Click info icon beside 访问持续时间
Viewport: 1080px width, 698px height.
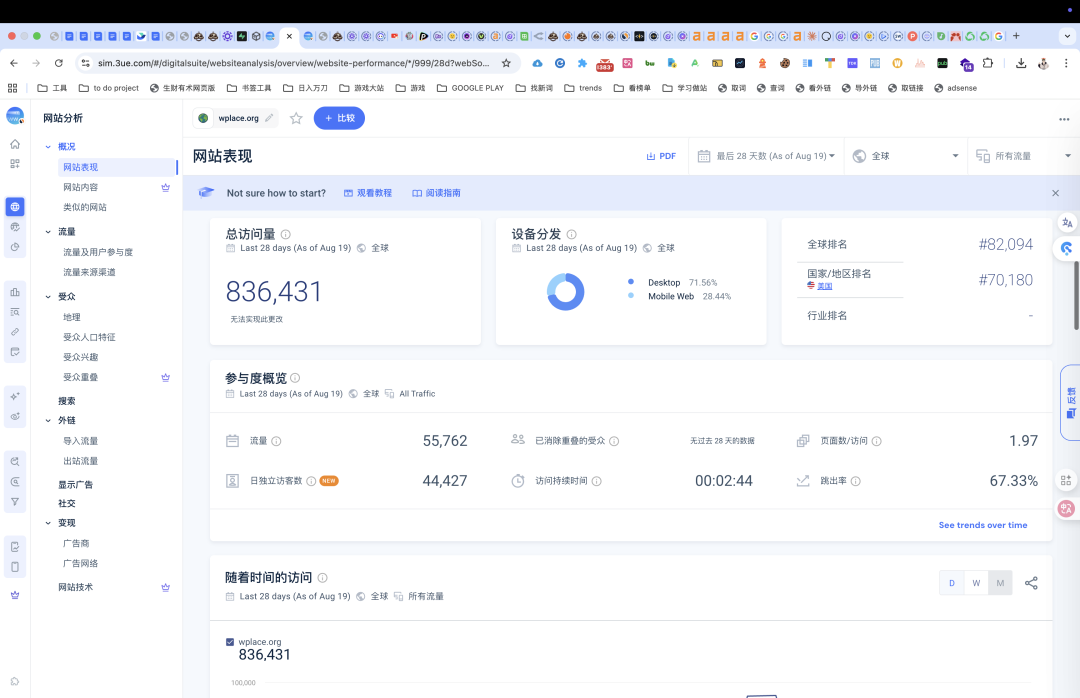point(596,481)
